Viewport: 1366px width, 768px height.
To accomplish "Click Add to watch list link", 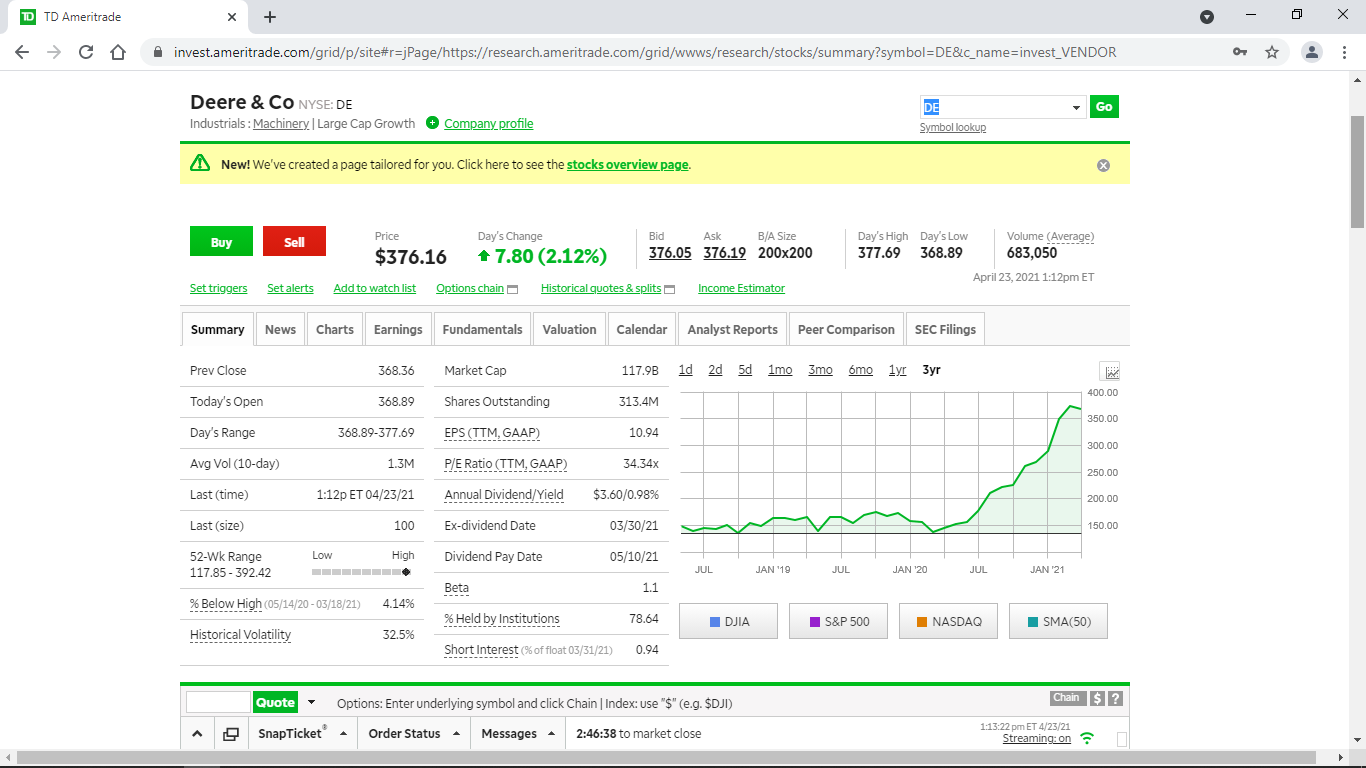I will tap(374, 288).
